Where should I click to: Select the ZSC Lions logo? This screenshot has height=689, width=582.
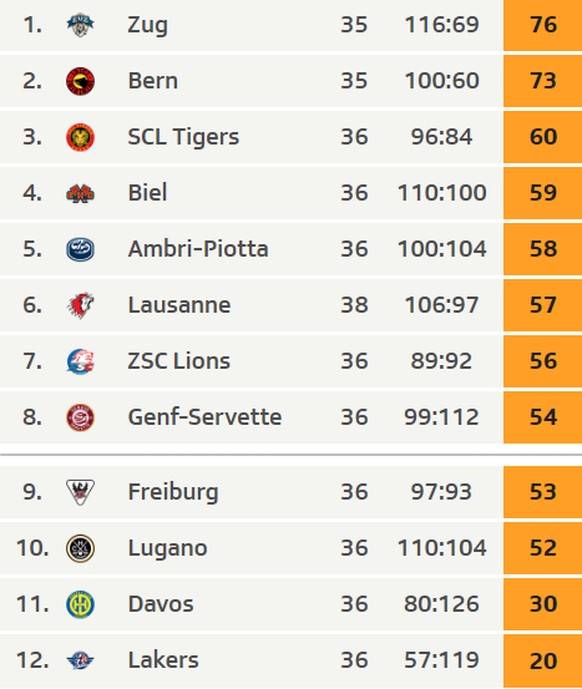coord(80,361)
